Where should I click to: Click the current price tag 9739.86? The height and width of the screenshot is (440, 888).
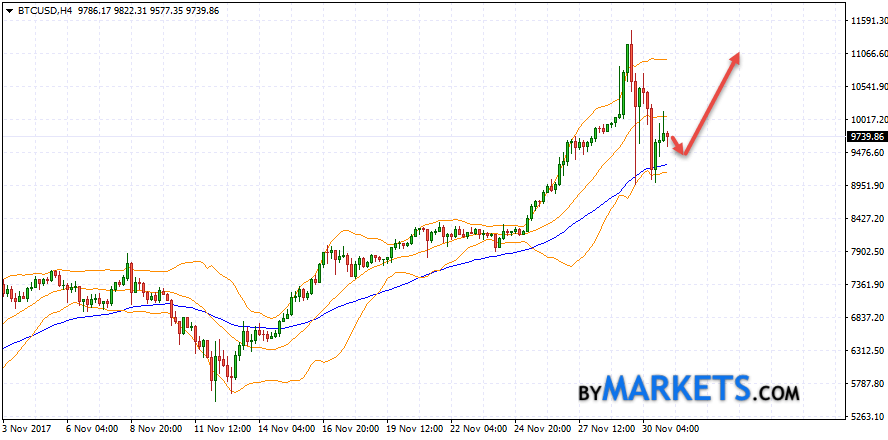click(866, 136)
